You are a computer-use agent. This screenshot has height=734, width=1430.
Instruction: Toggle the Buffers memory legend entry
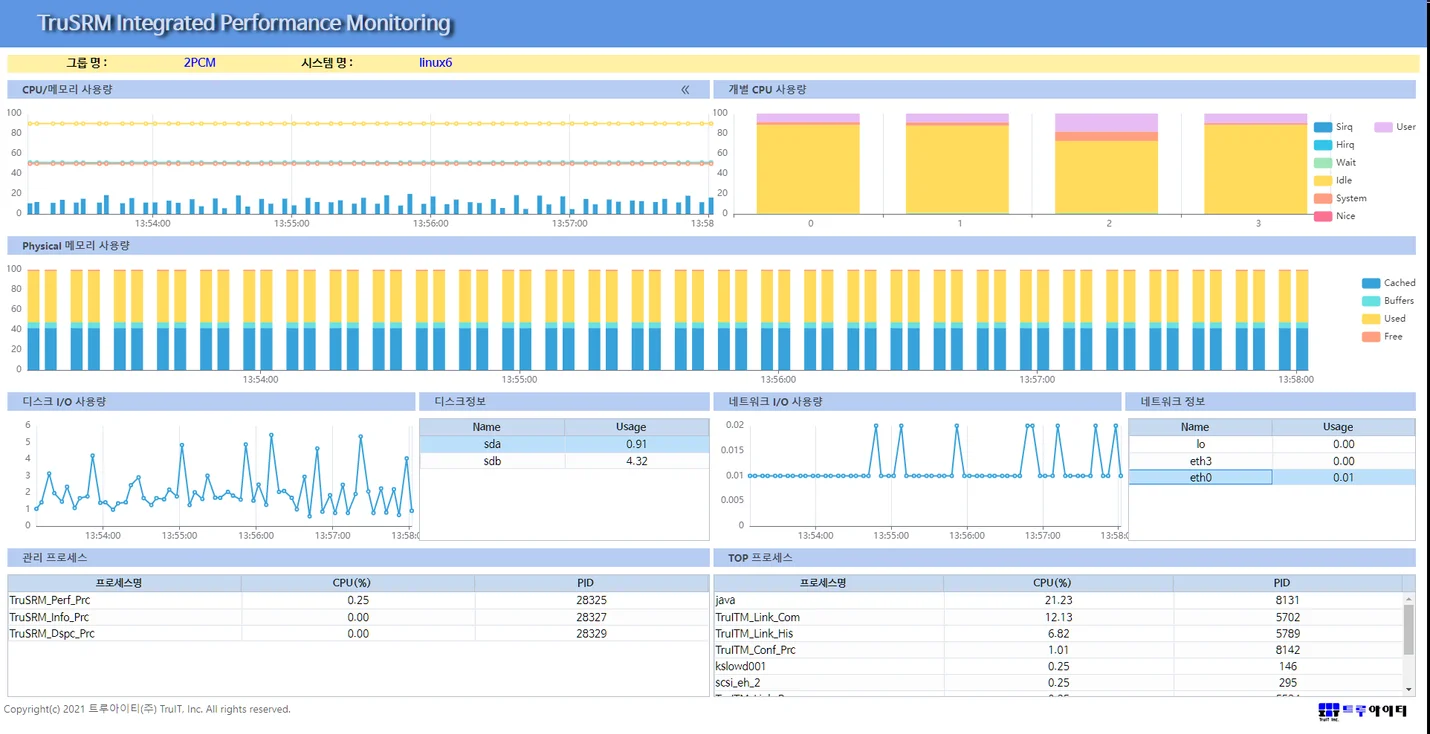tap(1388, 301)
